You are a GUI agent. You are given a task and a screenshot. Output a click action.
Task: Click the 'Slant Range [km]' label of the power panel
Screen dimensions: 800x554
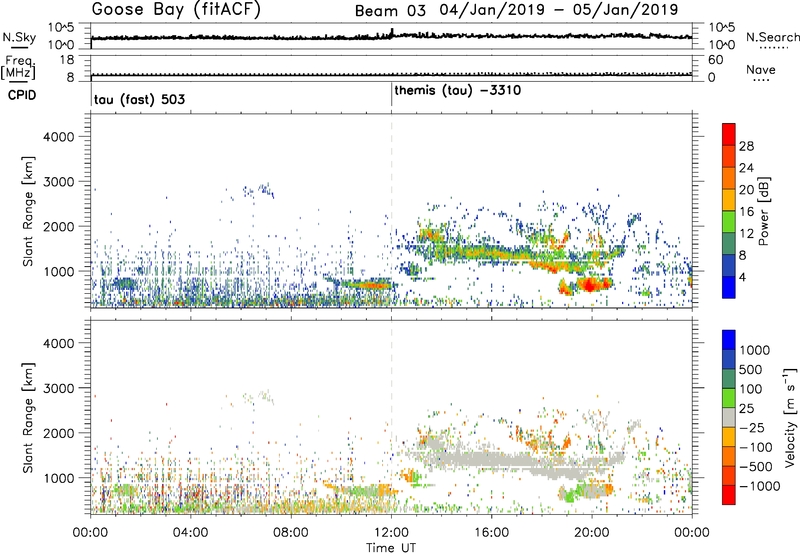28,211
